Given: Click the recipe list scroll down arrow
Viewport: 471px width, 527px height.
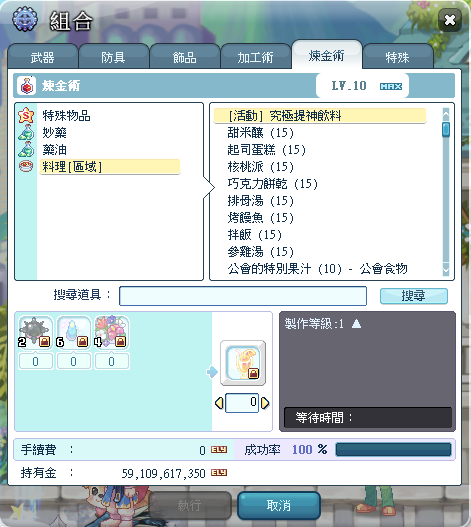Looking at the screenshot, I should (x=446, y=269).
